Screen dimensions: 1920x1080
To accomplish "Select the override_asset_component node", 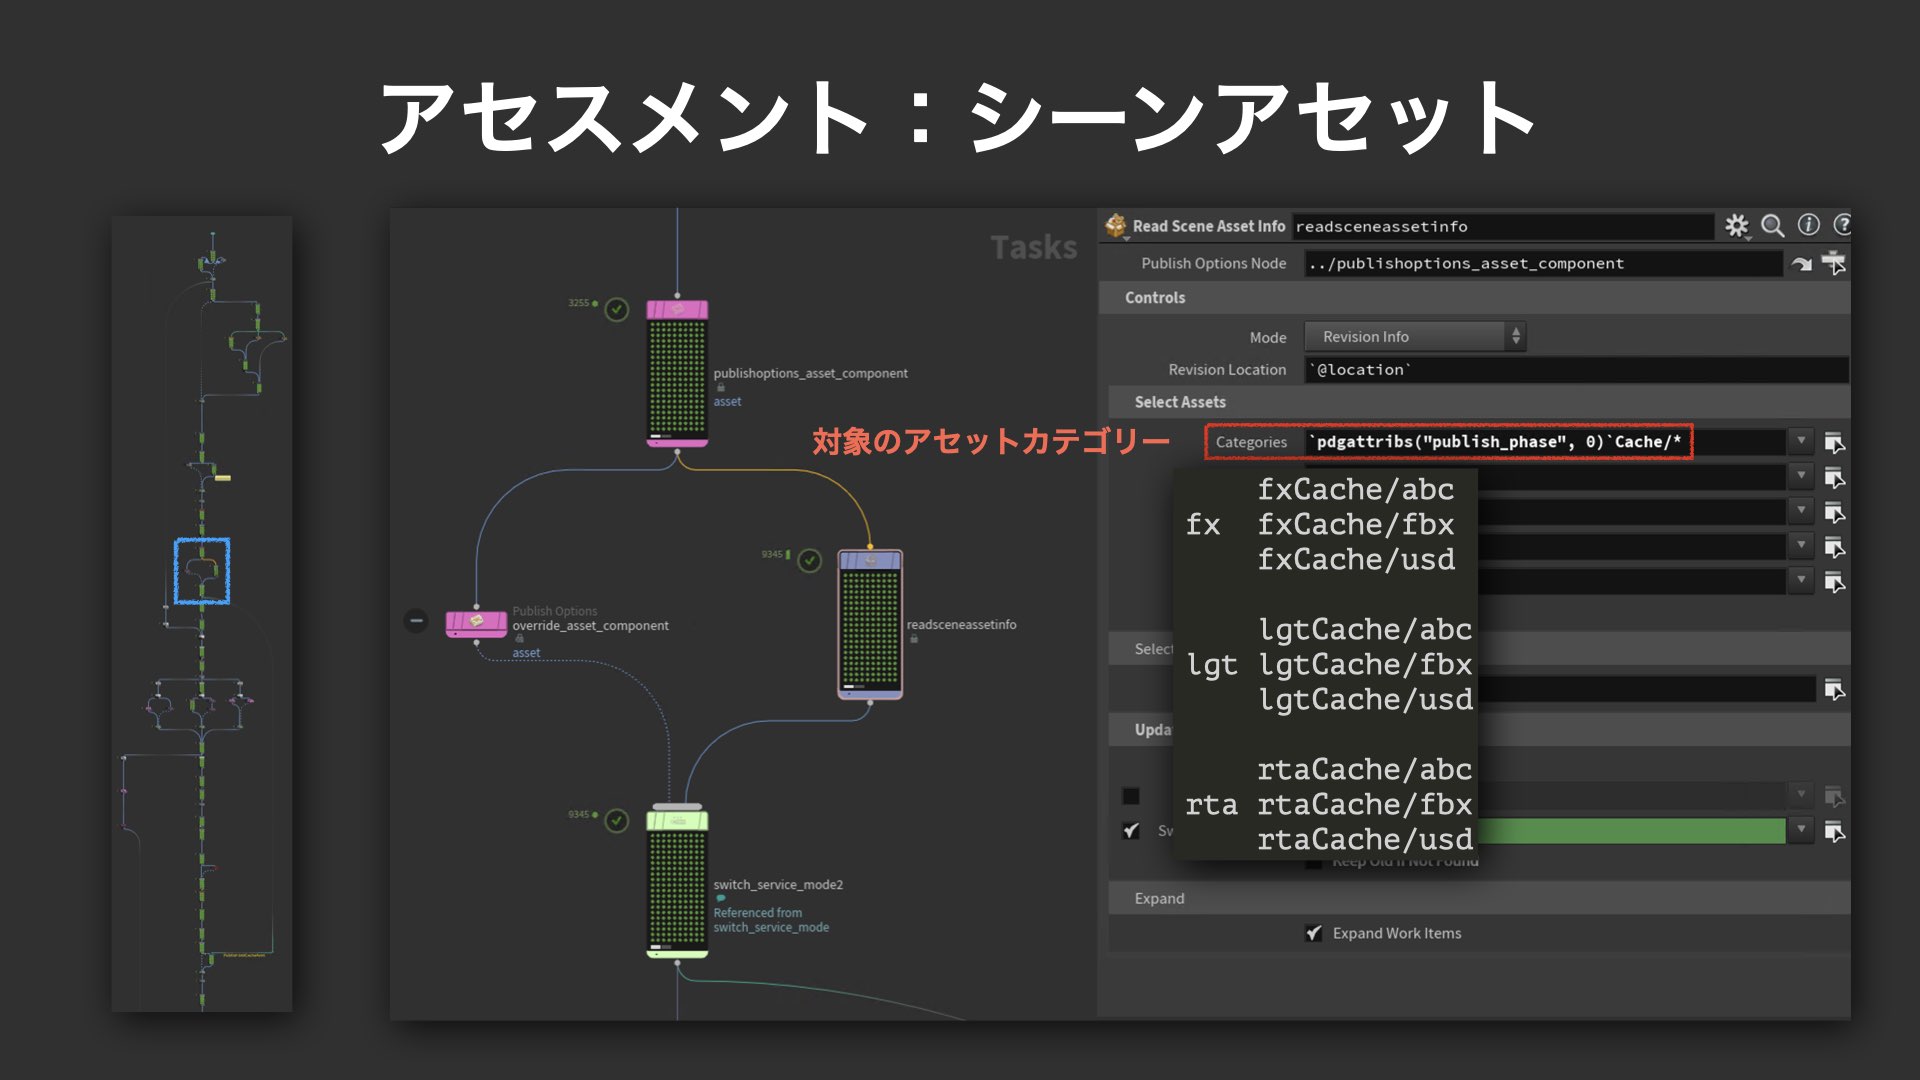I will coord(476,623).
